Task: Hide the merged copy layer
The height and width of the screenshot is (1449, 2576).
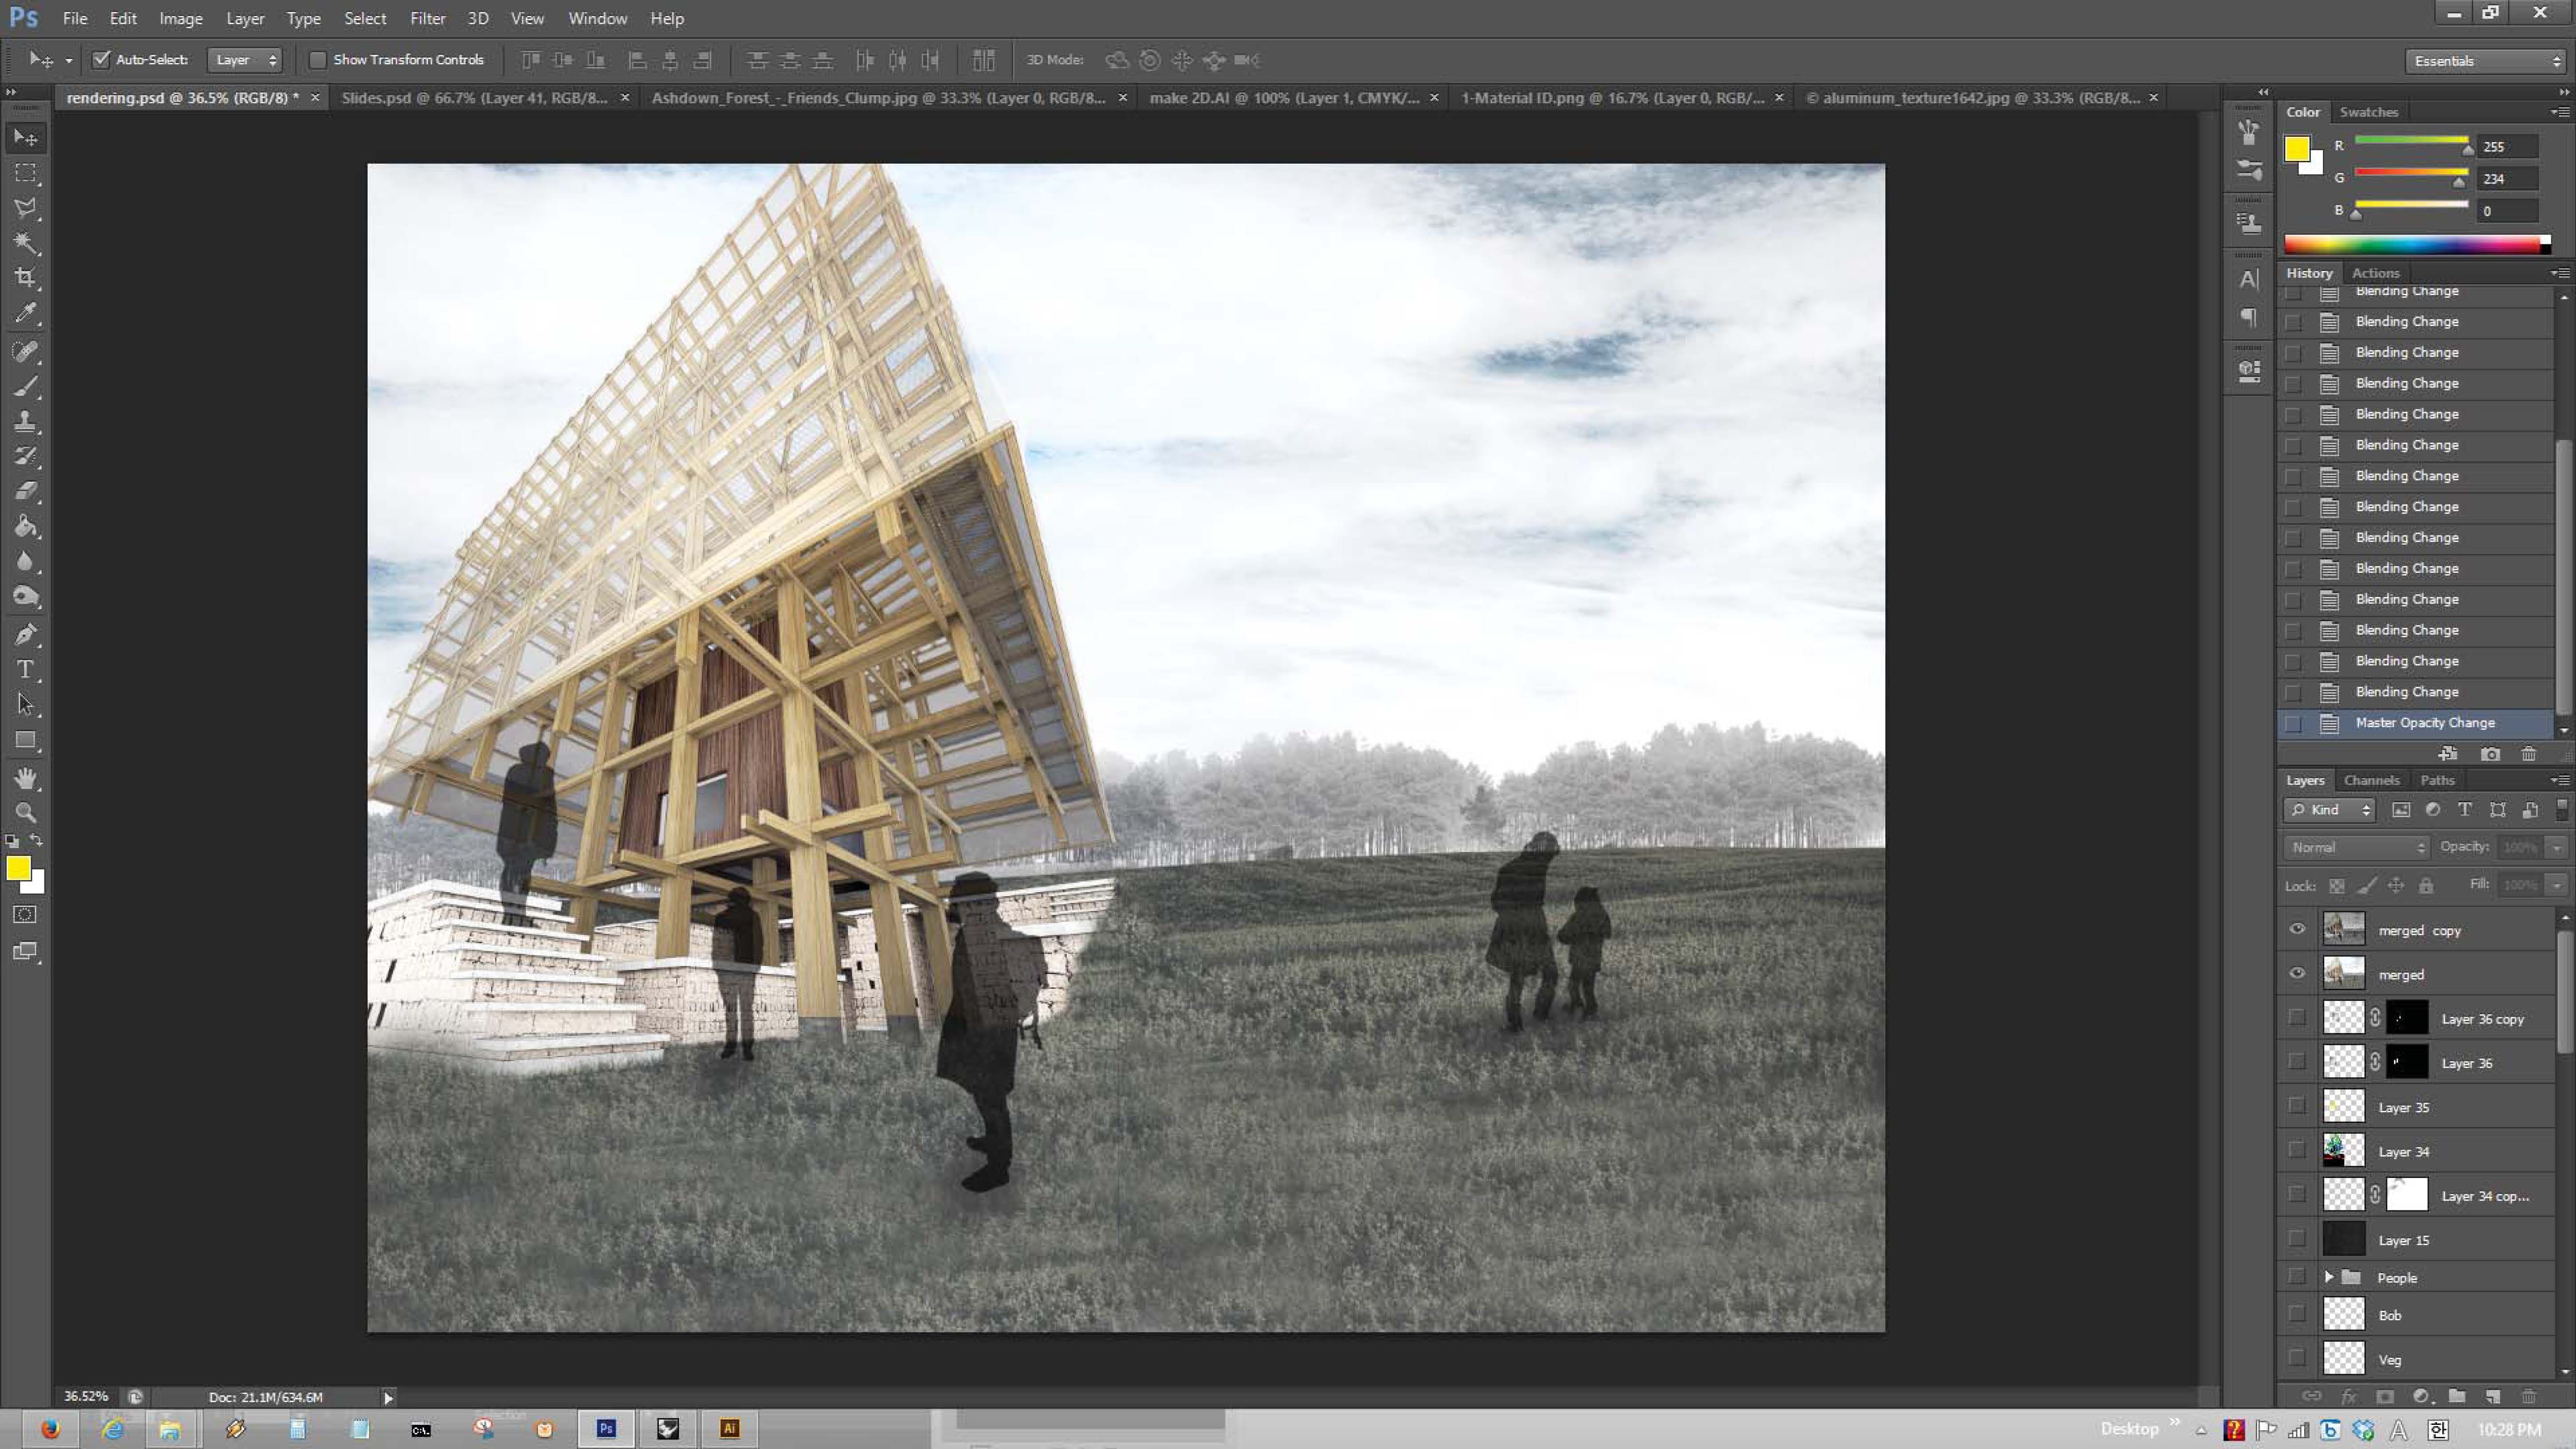Action: click(x=2297, y=929)
